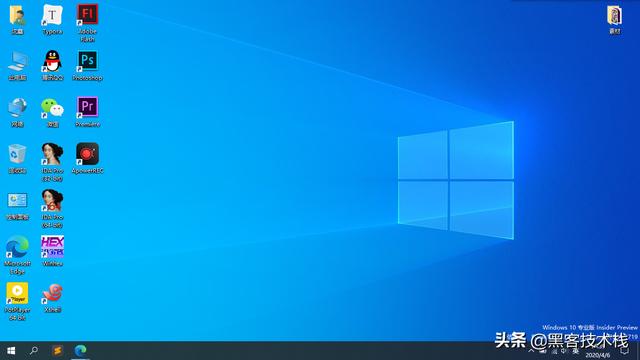Select the Recycle Bin icon
640x360 pixels.
[17, 158]
